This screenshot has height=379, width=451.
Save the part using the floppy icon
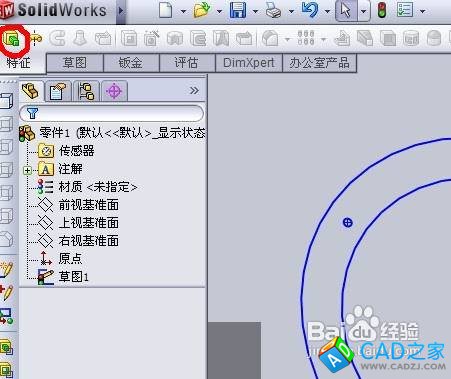[x=238, y=10]
